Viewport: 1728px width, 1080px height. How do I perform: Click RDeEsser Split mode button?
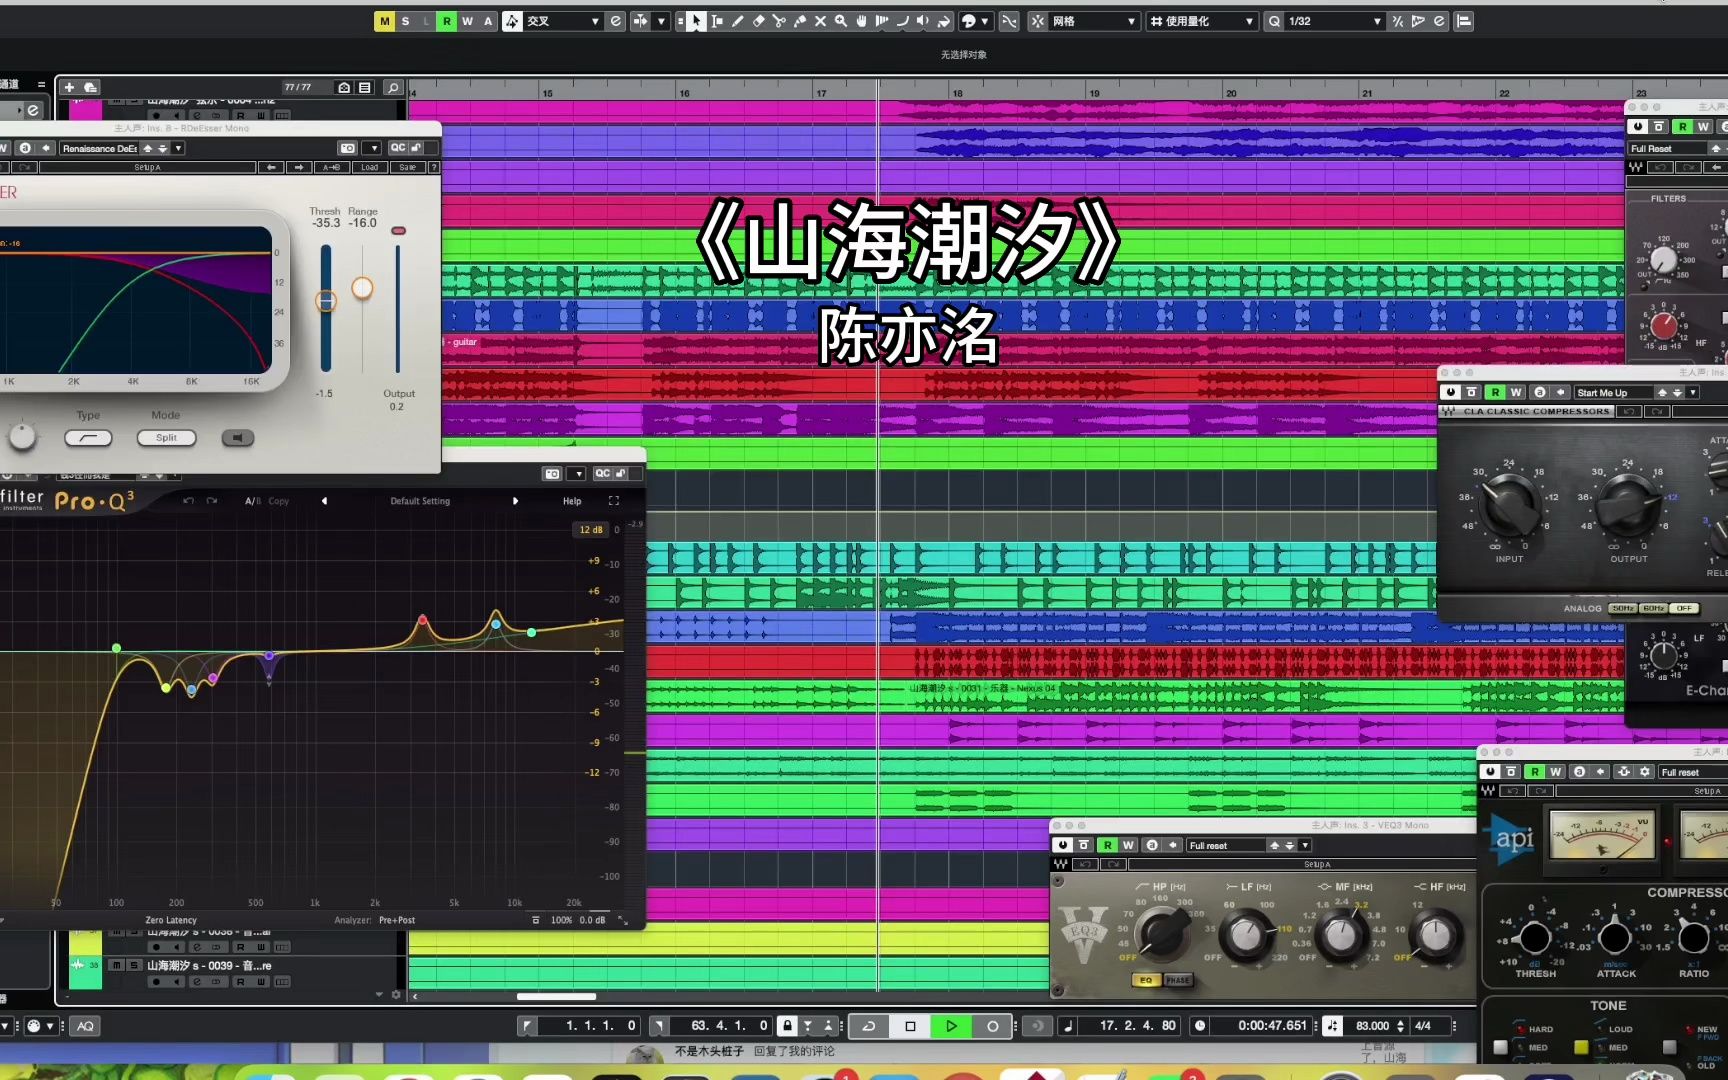166,438
